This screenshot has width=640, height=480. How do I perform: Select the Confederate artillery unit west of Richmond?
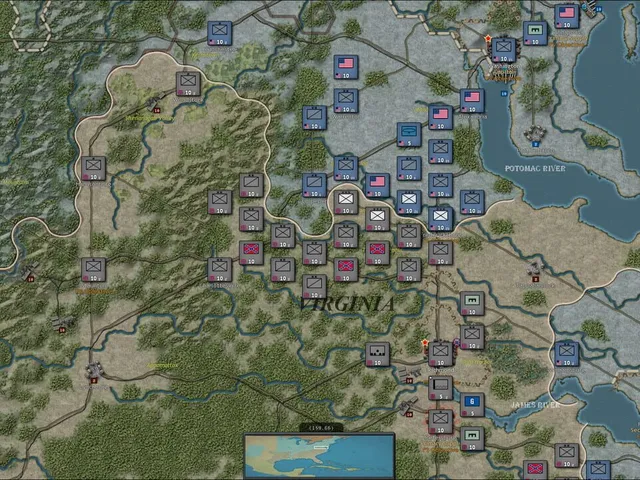[377, 354]
